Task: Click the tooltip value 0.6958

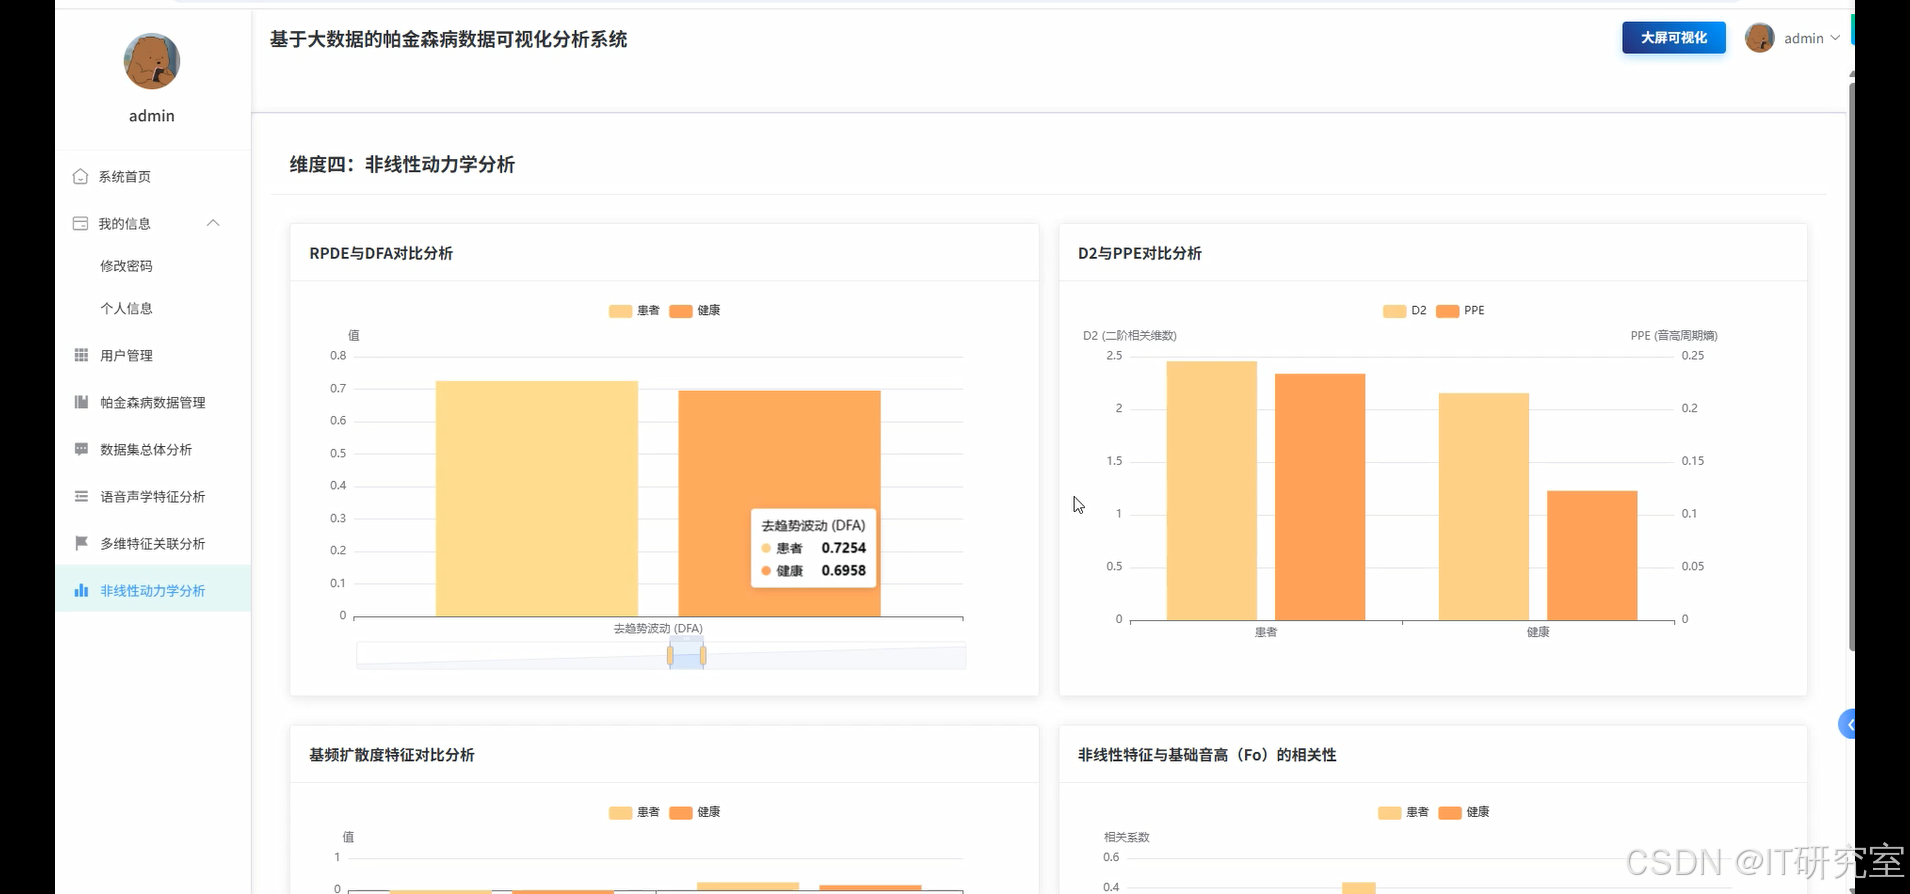Action: click(x=844, y=571)
